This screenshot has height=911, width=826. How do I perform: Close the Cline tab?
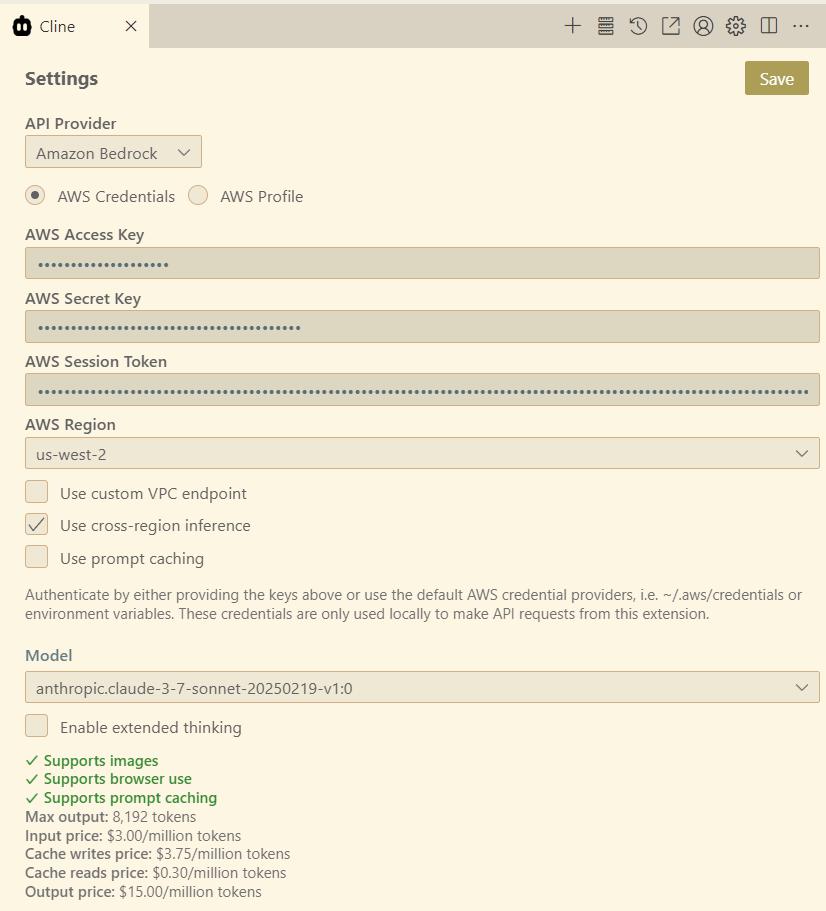pos(131,26)
